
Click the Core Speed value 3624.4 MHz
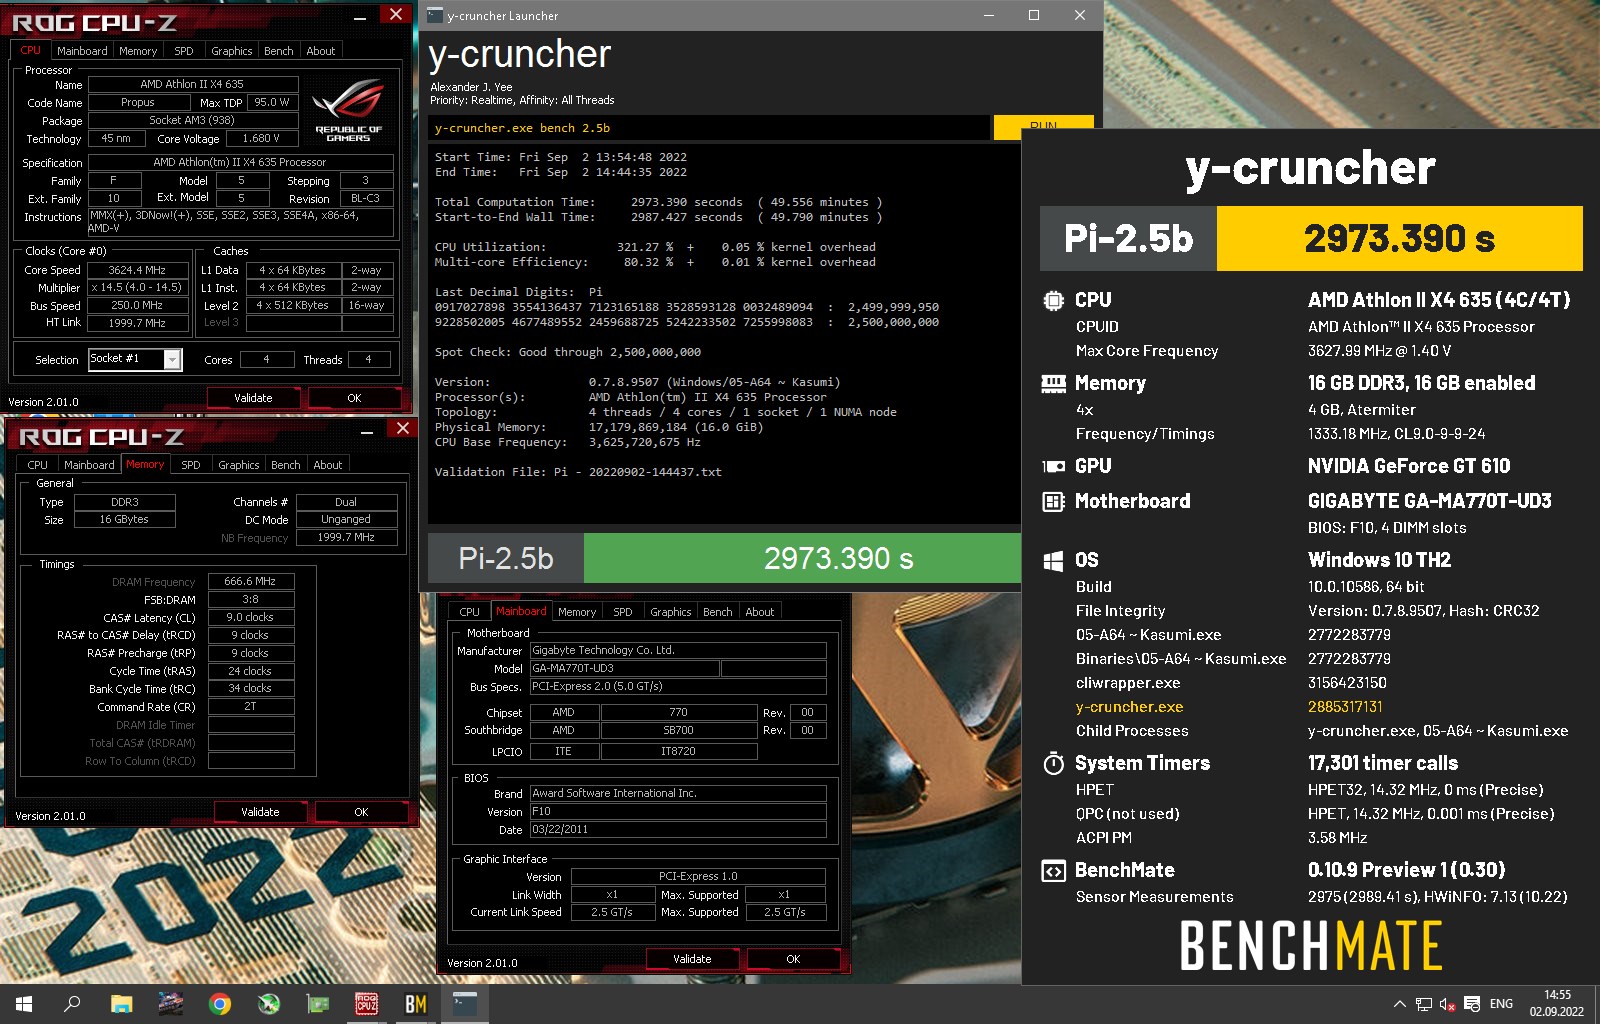point(137,270)
